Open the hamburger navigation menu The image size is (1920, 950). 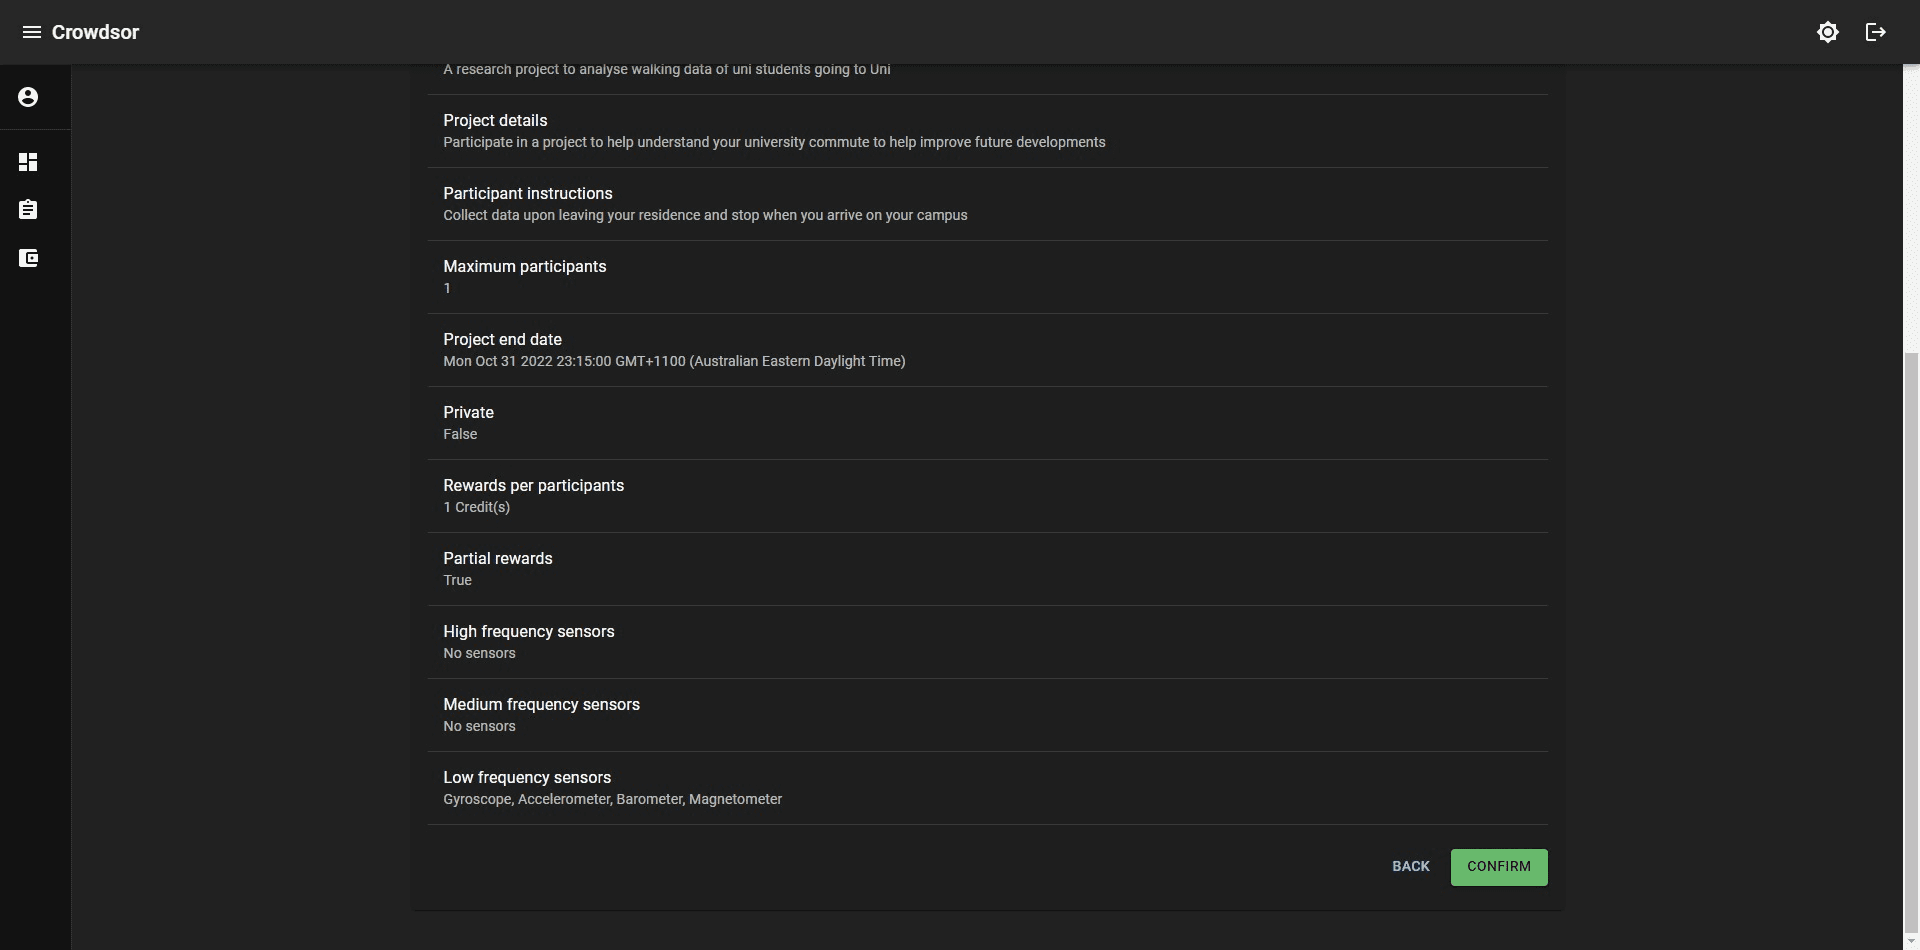pyautogui.click(x=31, y=32)
